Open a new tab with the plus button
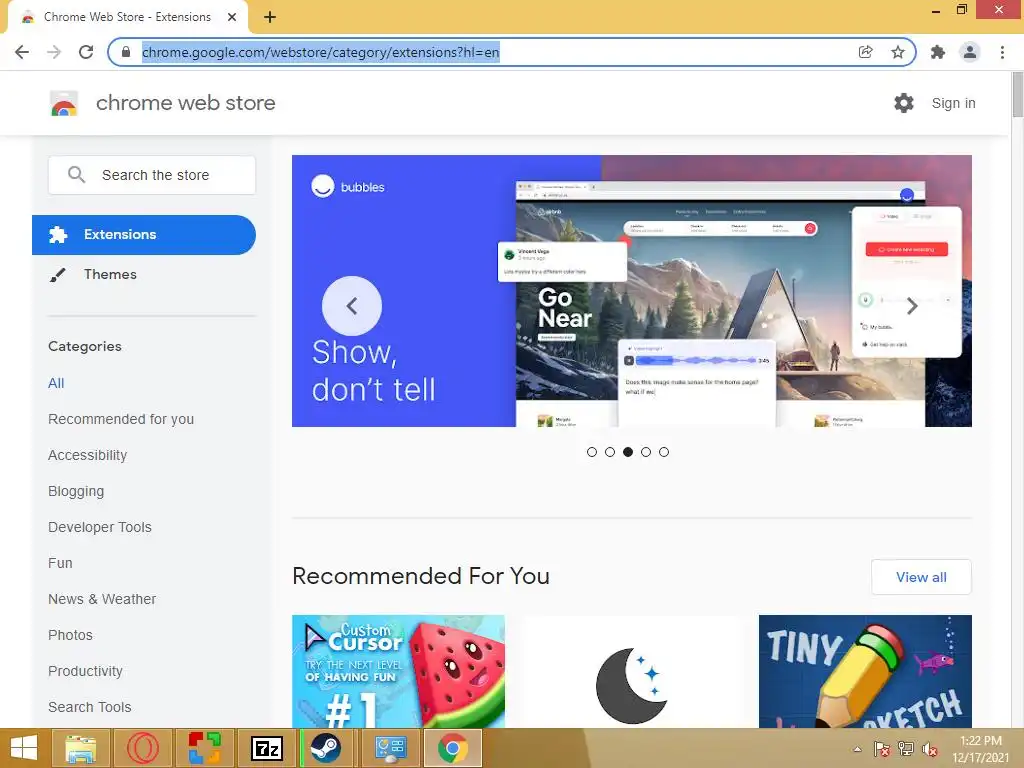This screenshot has width=1024, height=768. (x=270, y=17)
